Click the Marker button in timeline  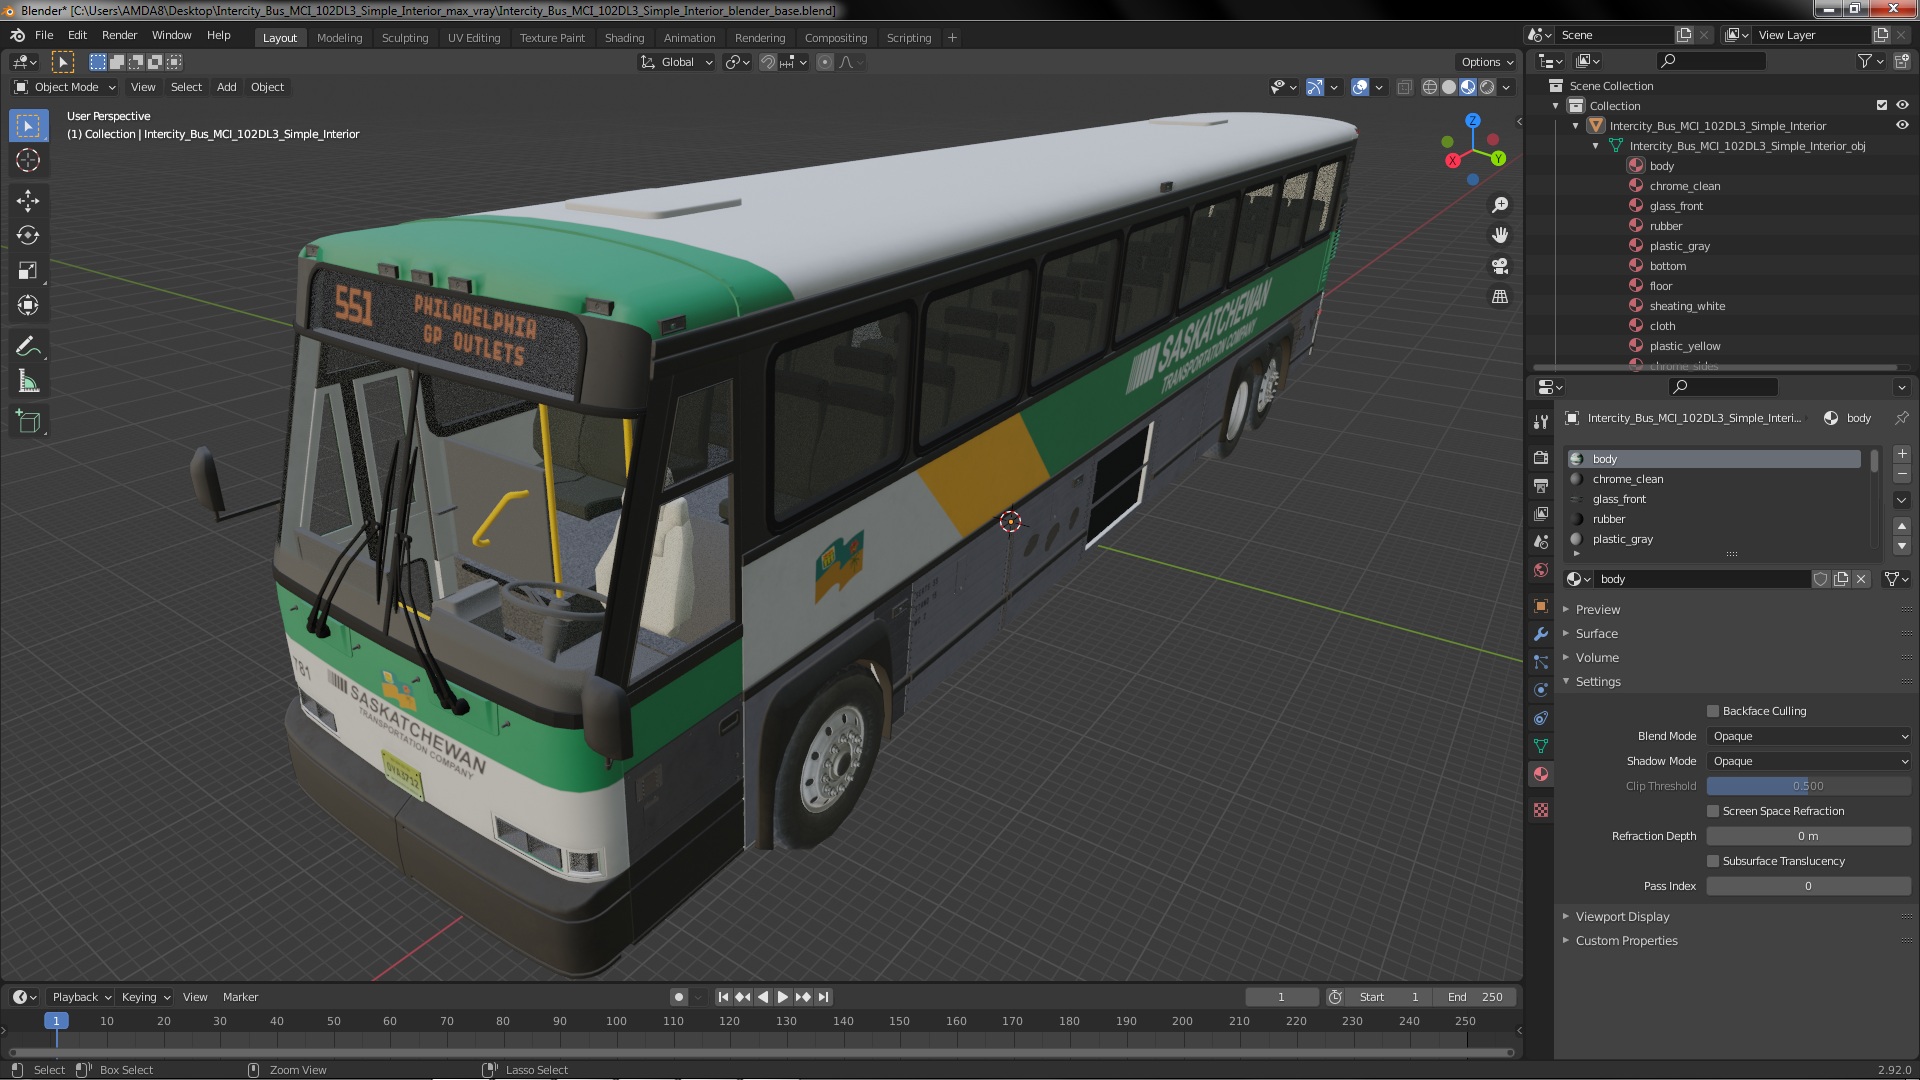(x=240, y=997)
